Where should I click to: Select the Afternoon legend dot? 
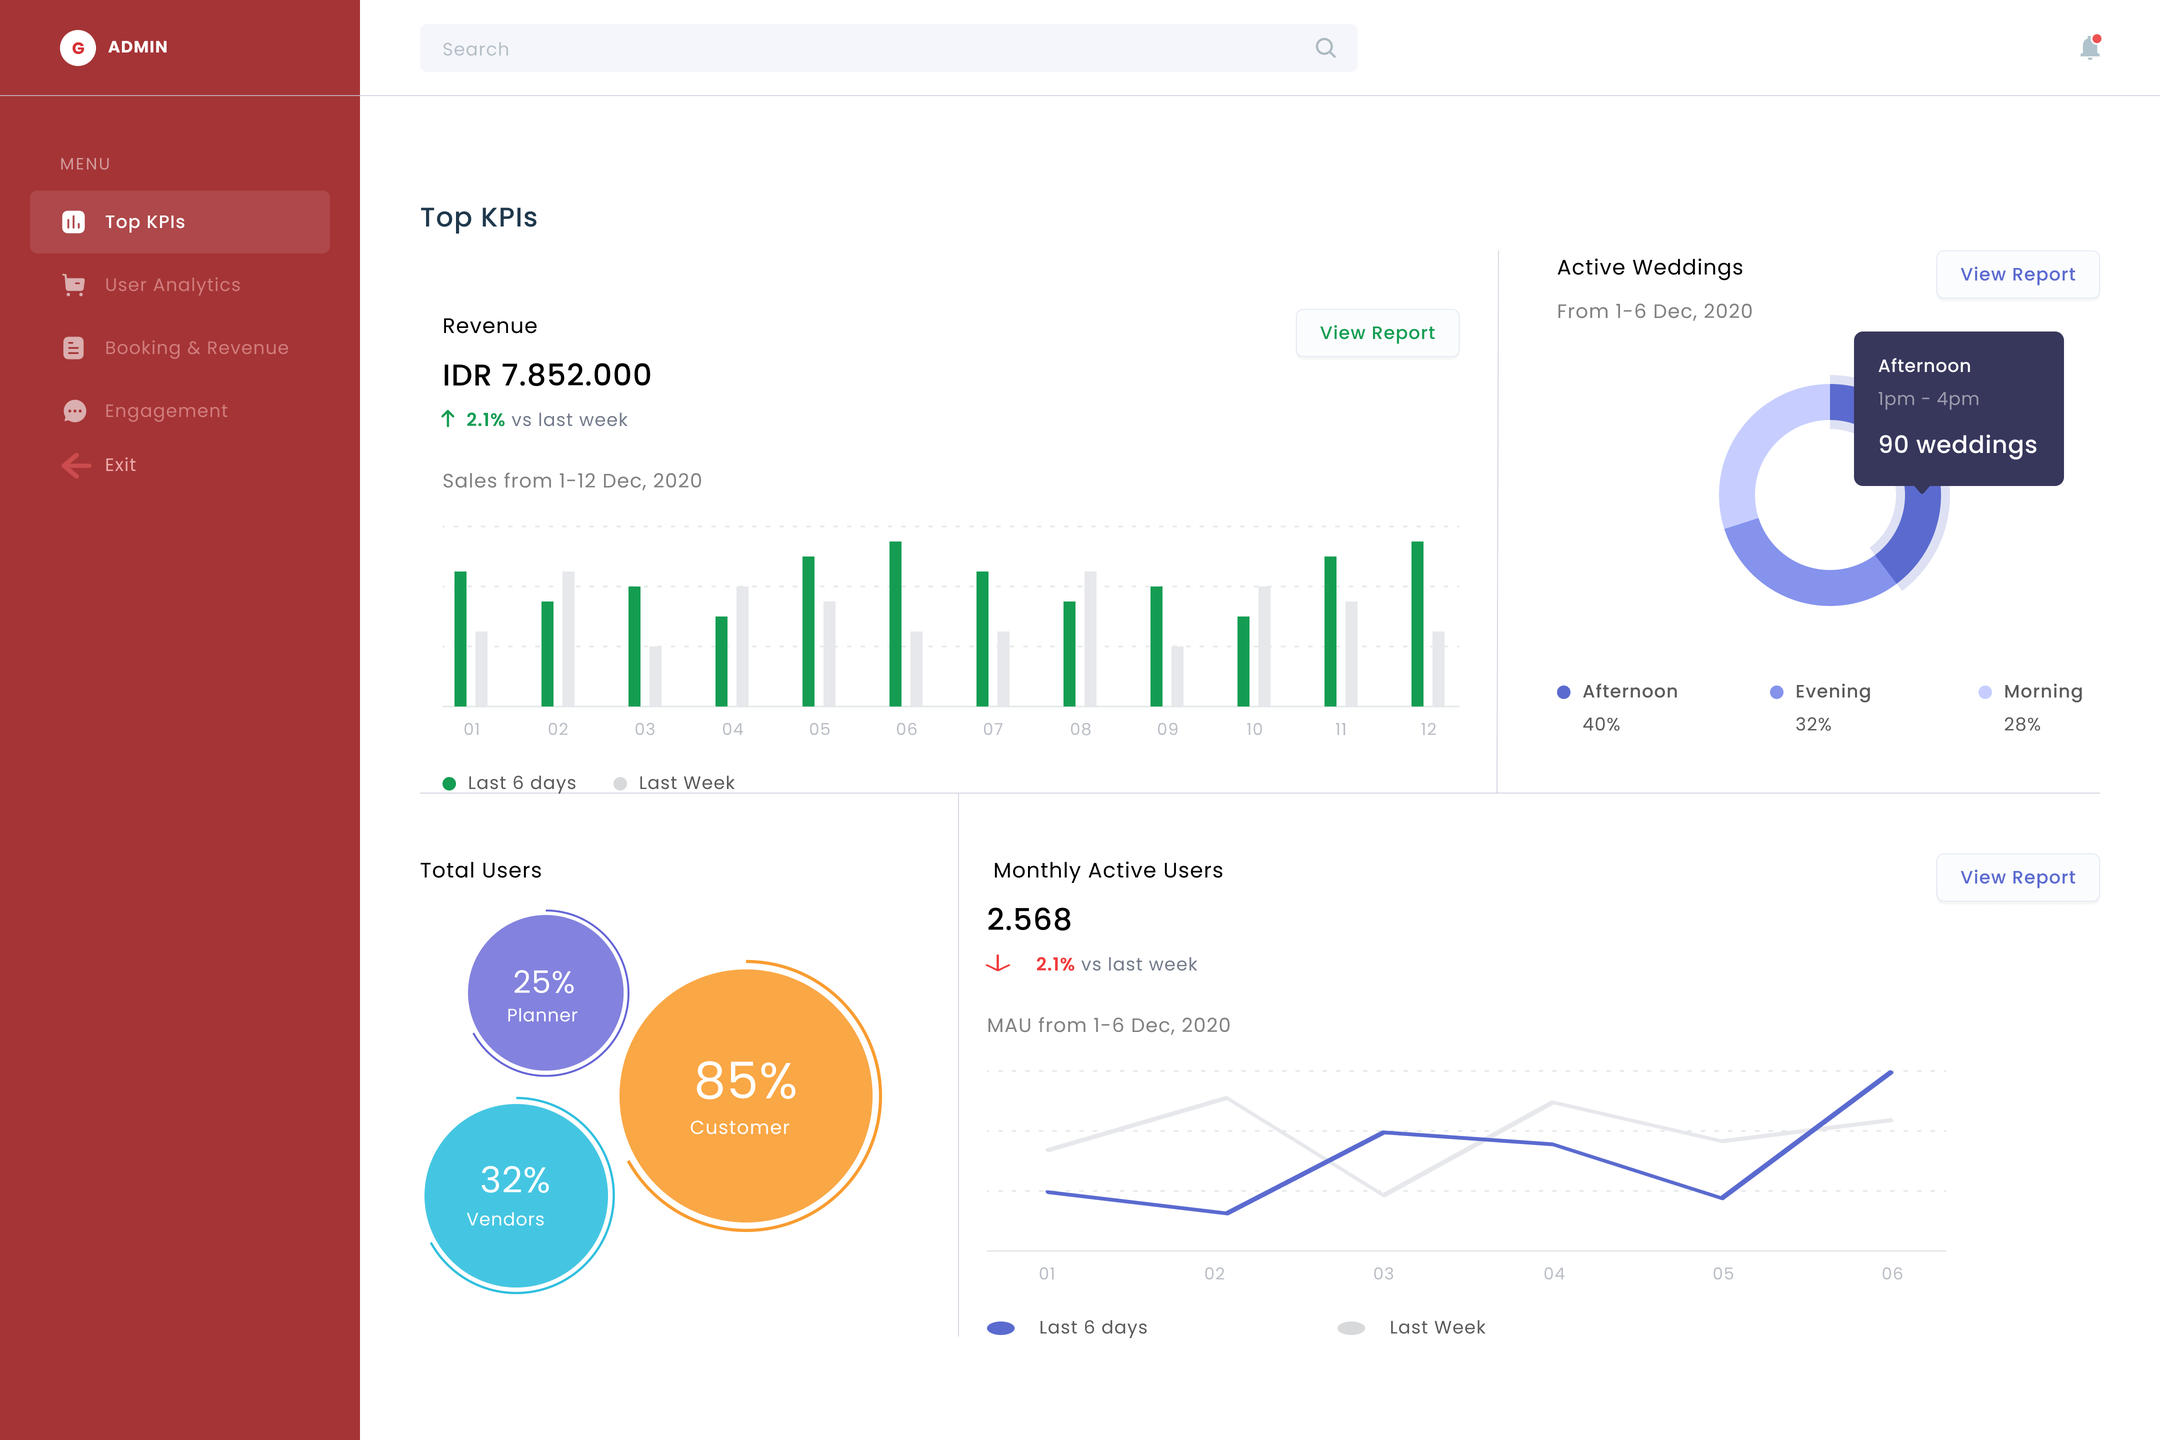coord(1564,692)
